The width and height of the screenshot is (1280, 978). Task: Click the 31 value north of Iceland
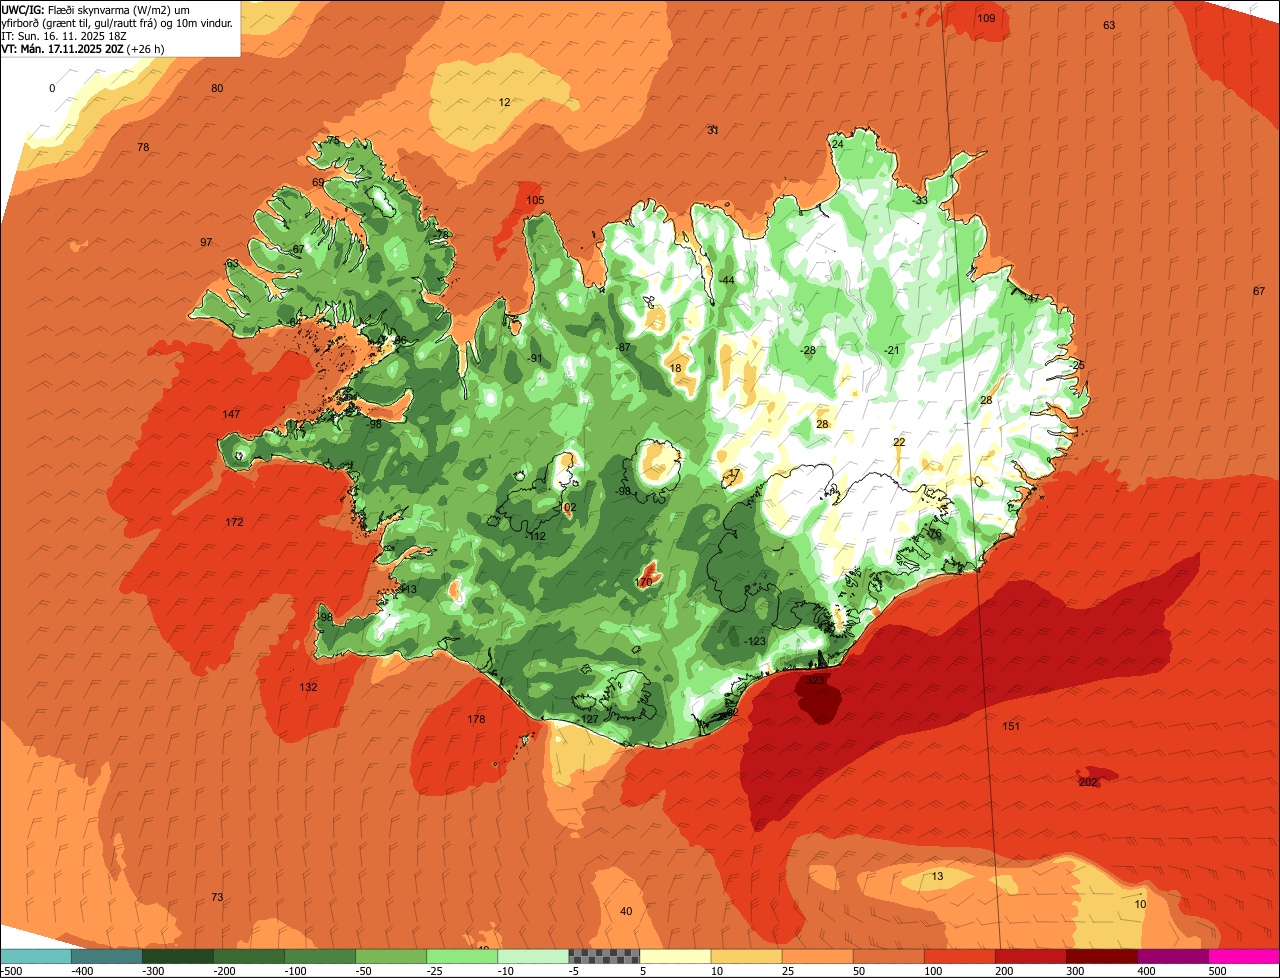713,130
